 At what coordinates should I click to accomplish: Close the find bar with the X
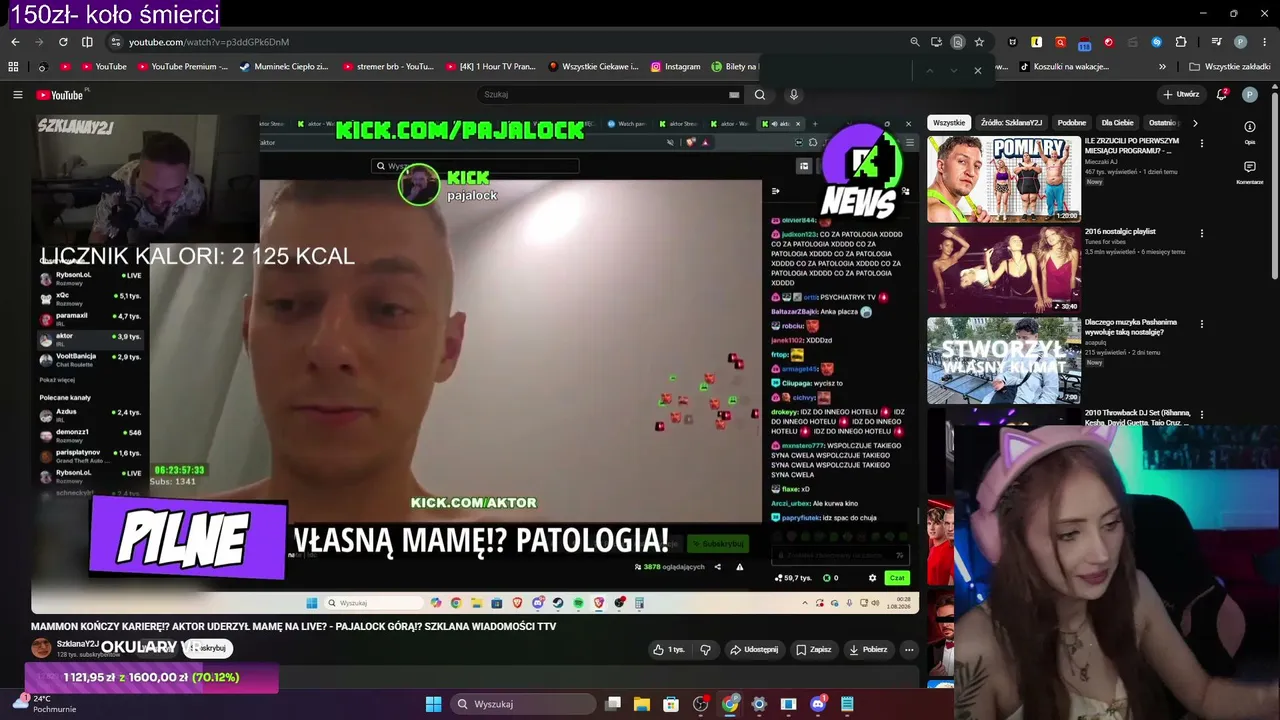click(x=978, y=70)
